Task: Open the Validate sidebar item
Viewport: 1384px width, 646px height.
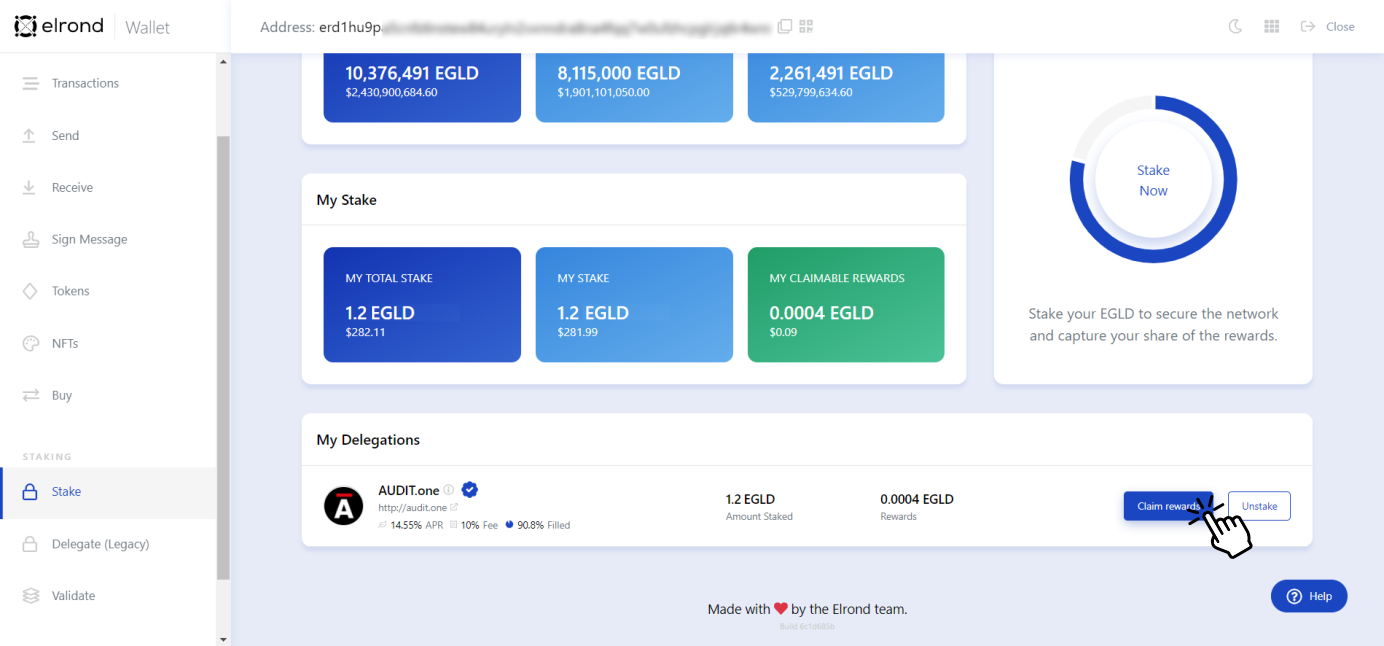Action: pos(108,596)
